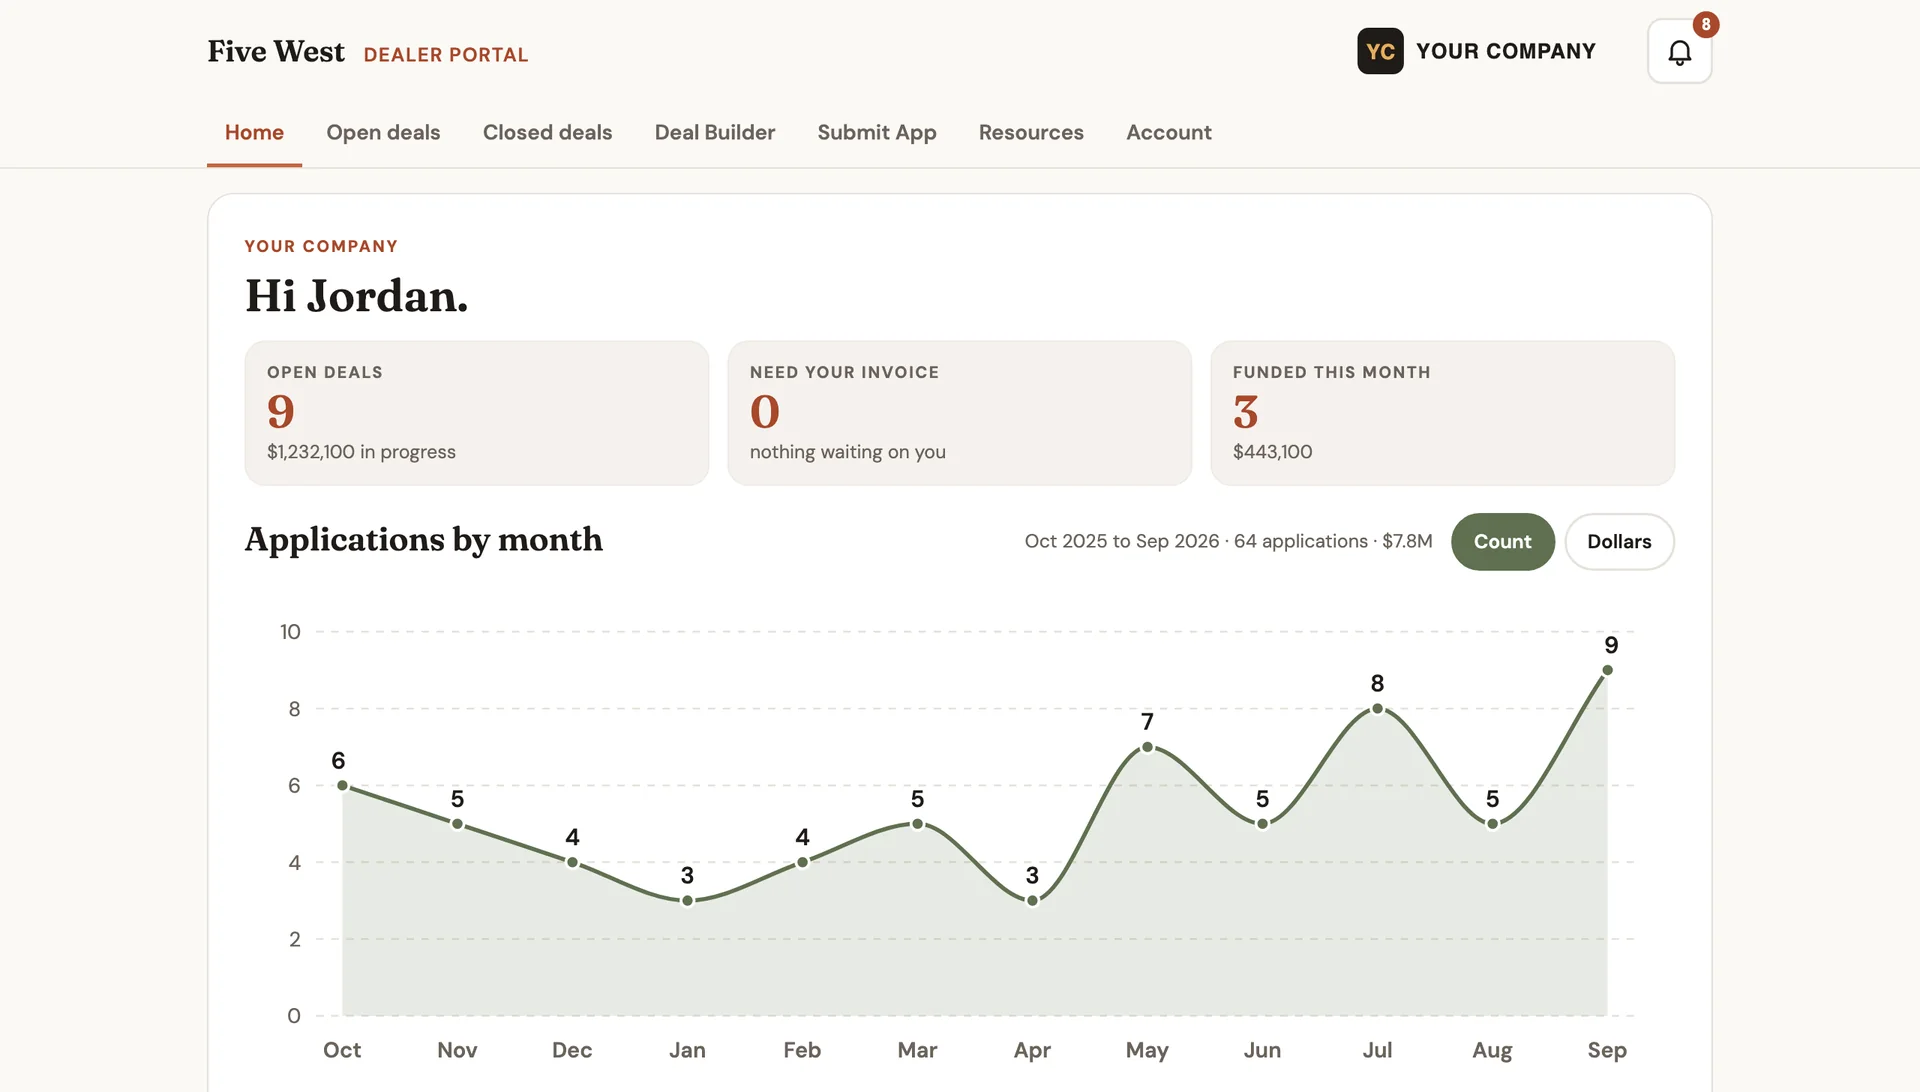Open the Need Your Invoice card
The height and width of the screenshot is (1092, 1920).
point(960,413)
